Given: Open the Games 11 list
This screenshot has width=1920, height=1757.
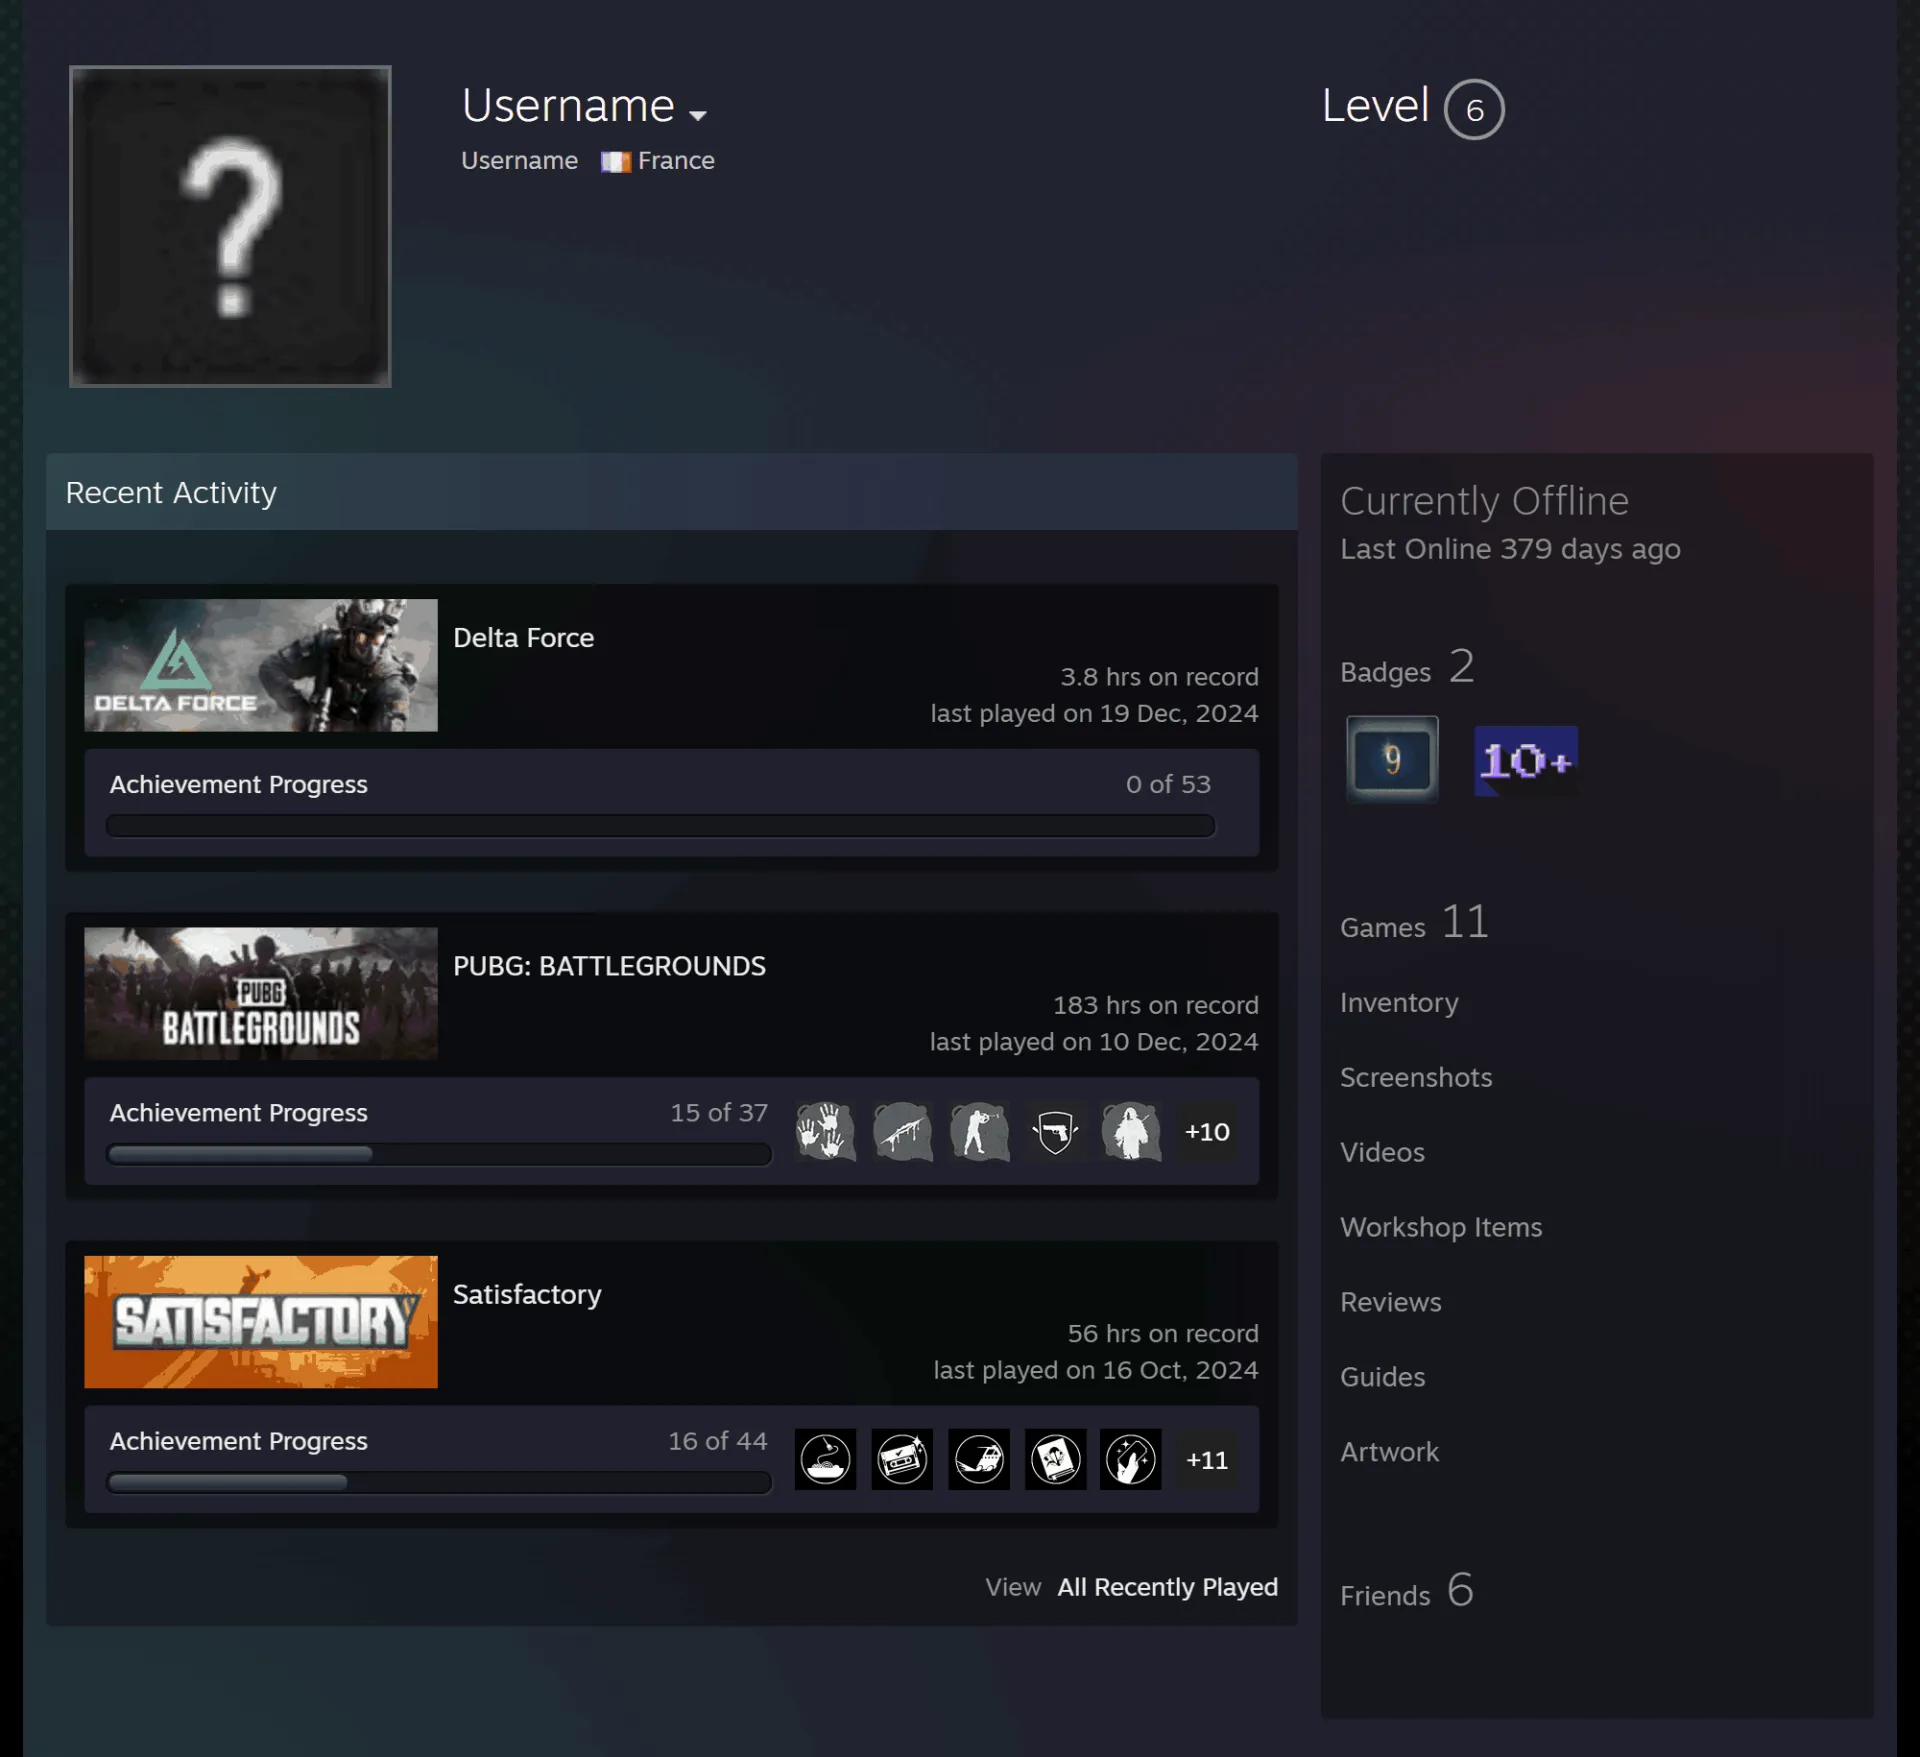Looking at the screenshot, I should (1414, 923).
